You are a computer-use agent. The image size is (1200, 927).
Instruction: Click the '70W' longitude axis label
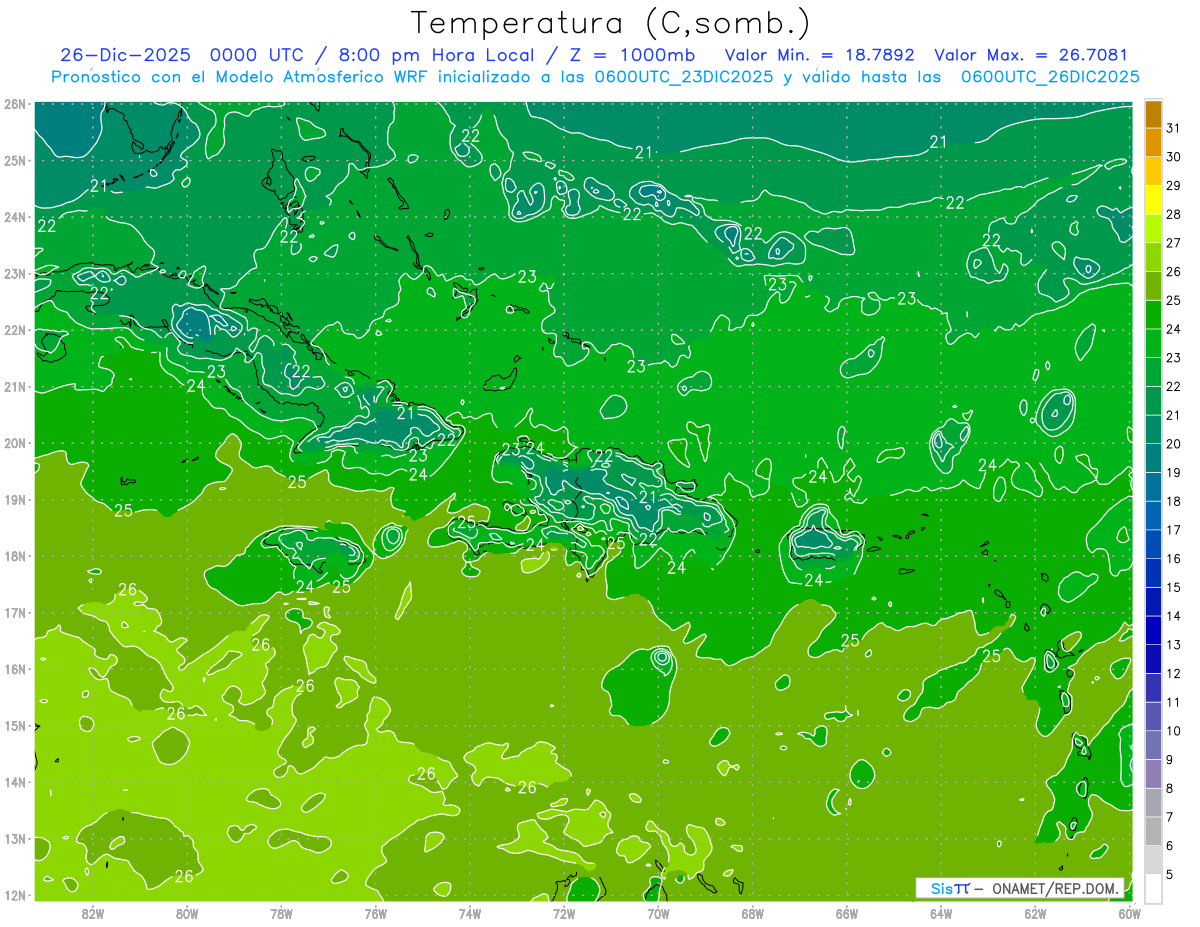tap(658, 913)
